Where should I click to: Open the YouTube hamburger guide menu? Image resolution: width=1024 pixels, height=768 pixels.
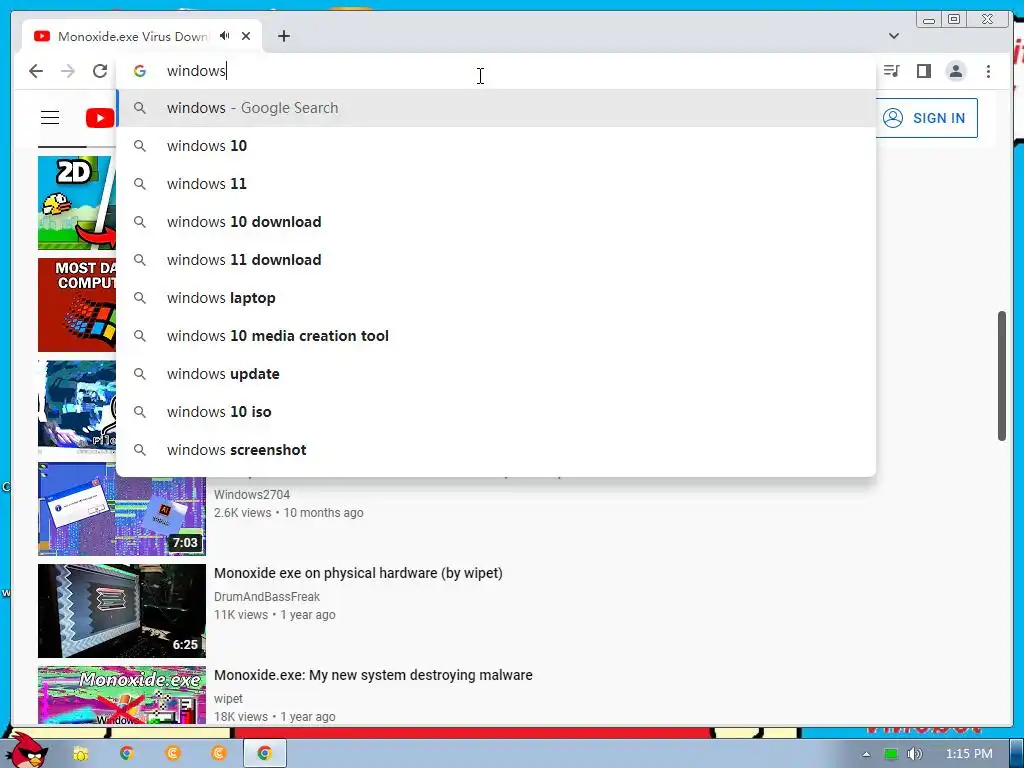[x=50, y=118]
